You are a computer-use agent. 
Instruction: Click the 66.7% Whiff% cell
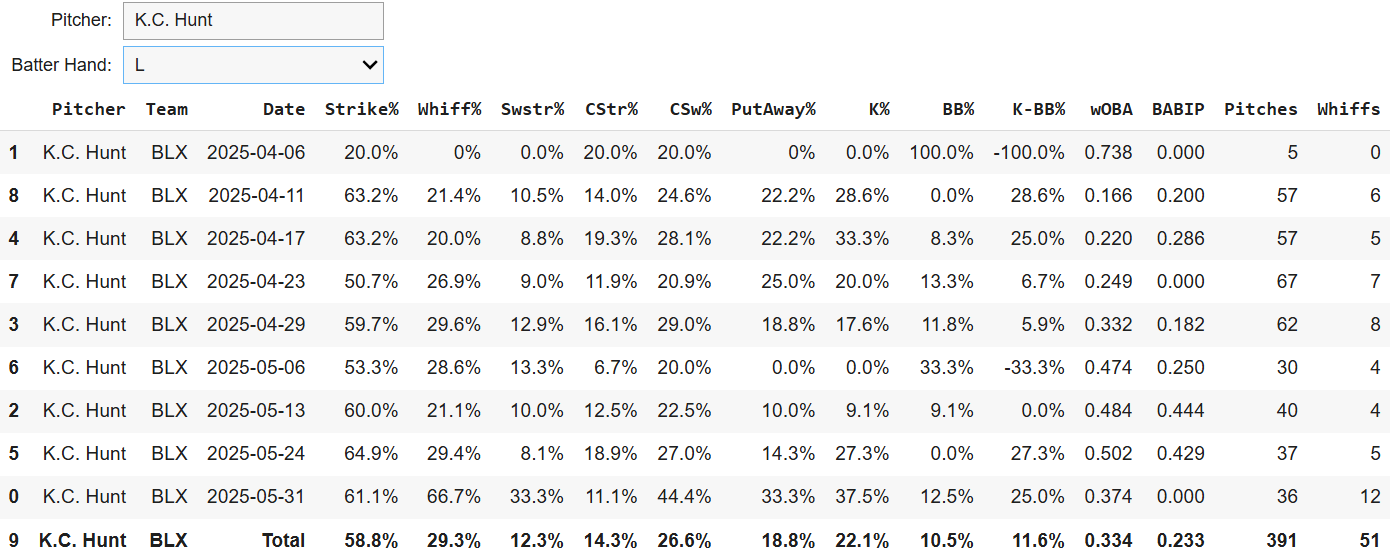click(x=453, y=497)
